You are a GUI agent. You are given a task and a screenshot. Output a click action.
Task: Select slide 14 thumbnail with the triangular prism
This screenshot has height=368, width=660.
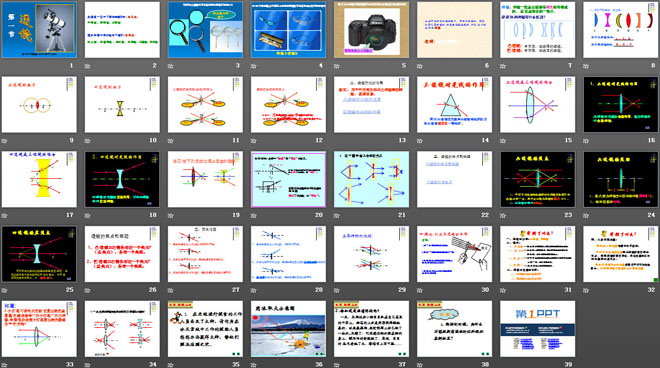(x=455, y=104)
